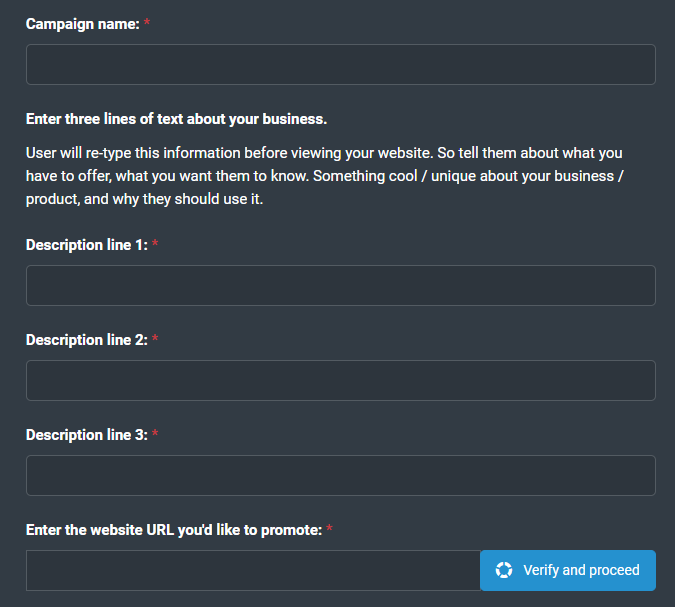Click the Verify and proceed button
Viewport: 675px width, 607px height.
point(568,570)
